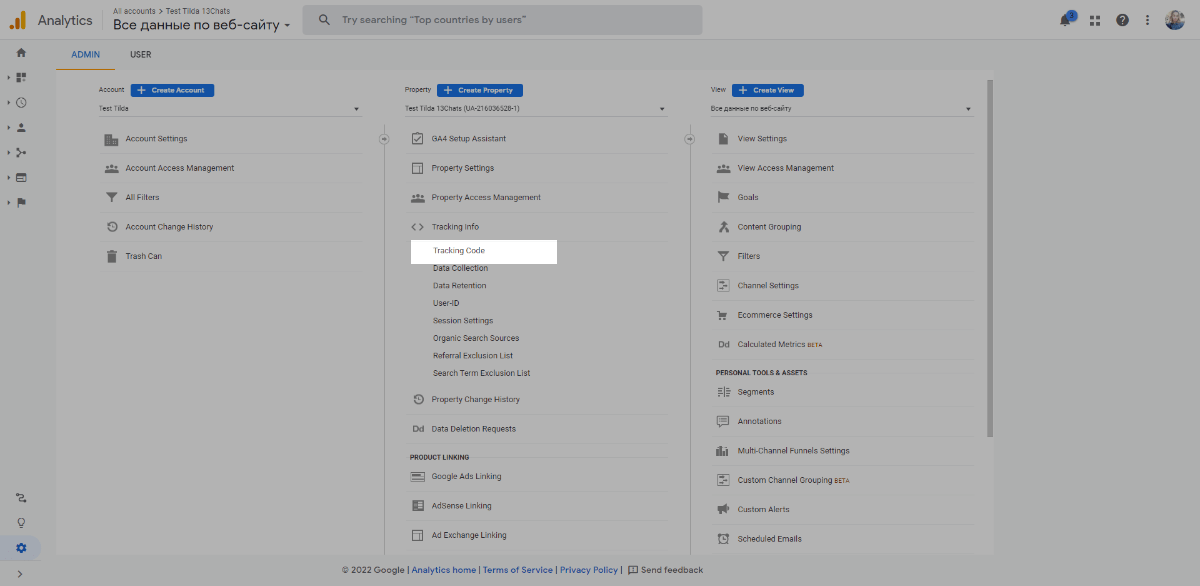The width and height of the screenshot is (1200, 586).
Task: Open the notifications bell icon
Action: tap(1066, 20)
